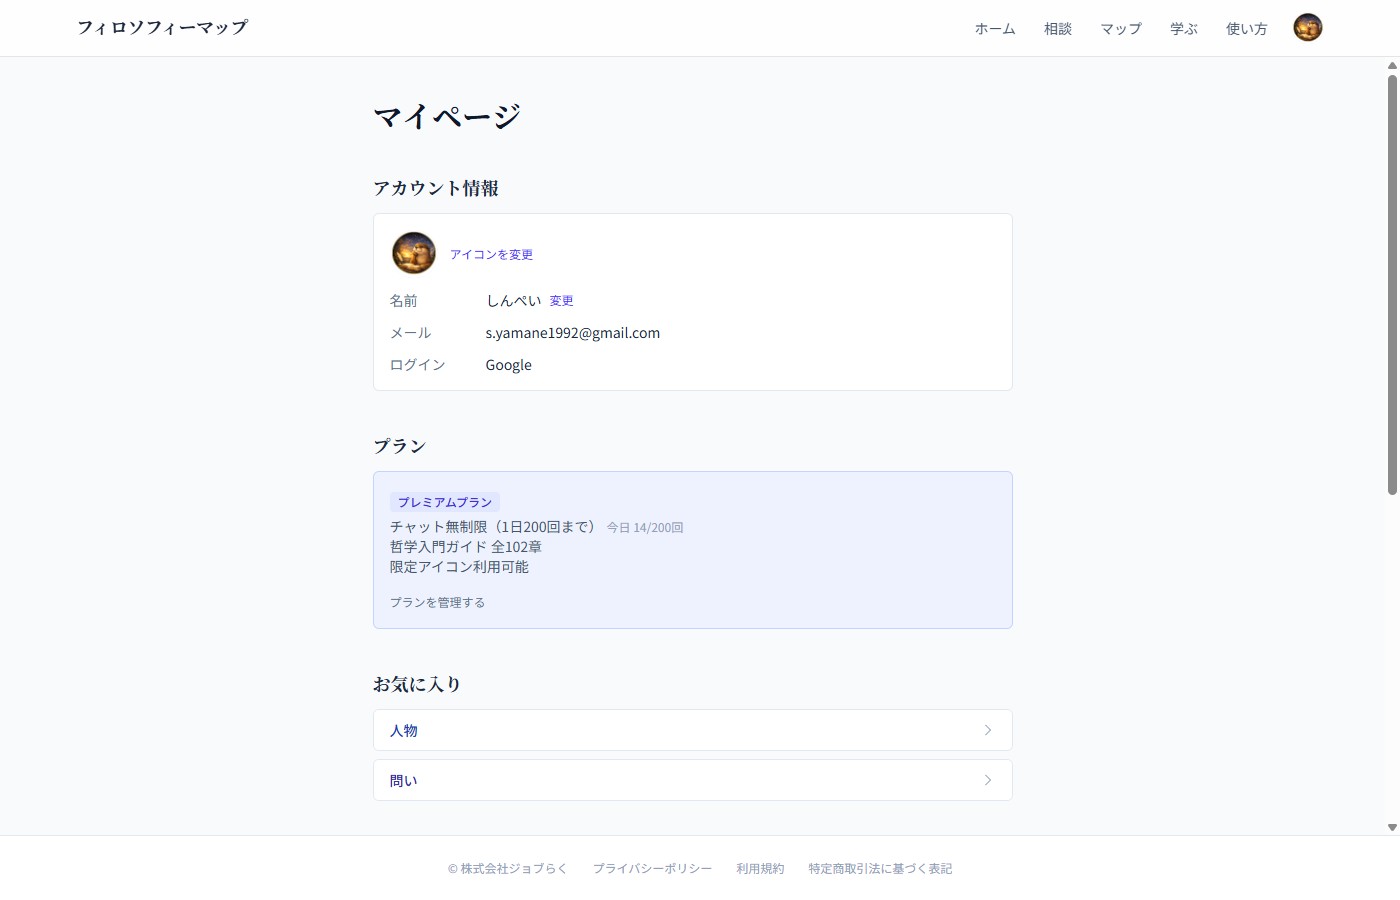The image size is (1400, 900).
Task: Click the chevron on the 人物 favorites row
Action: (987, 730)
